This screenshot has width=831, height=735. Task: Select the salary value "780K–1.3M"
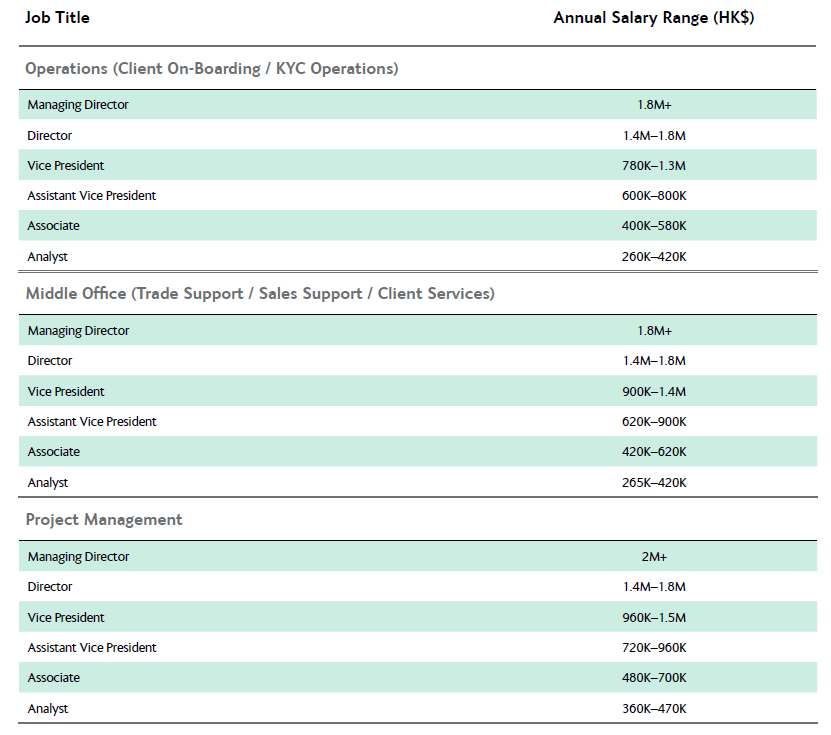(x=654, y=166)
